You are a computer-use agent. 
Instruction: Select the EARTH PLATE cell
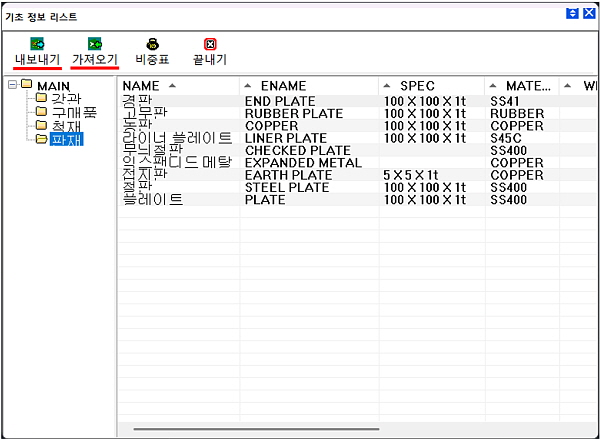tap(288, 175)
